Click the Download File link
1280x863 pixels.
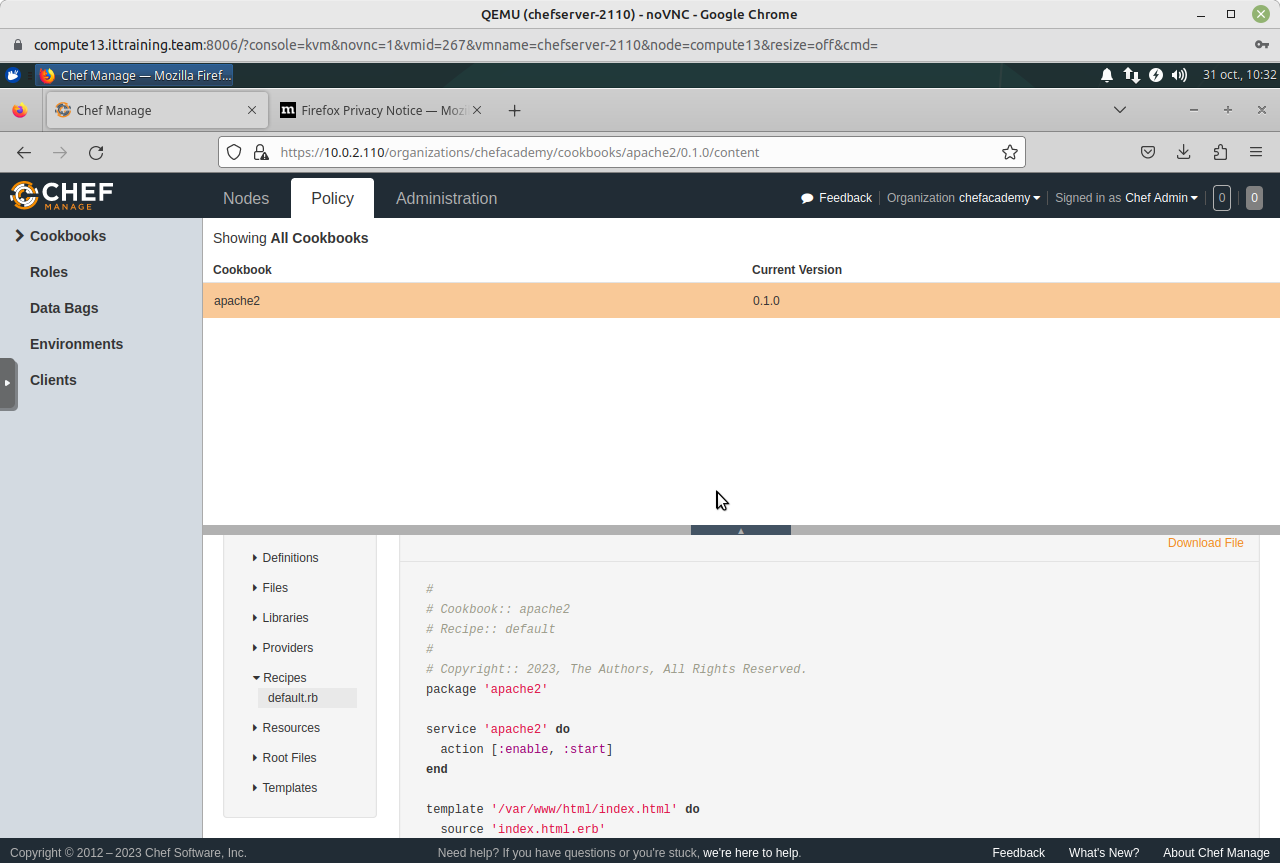pyautogui.click(x=1205, y=543)
